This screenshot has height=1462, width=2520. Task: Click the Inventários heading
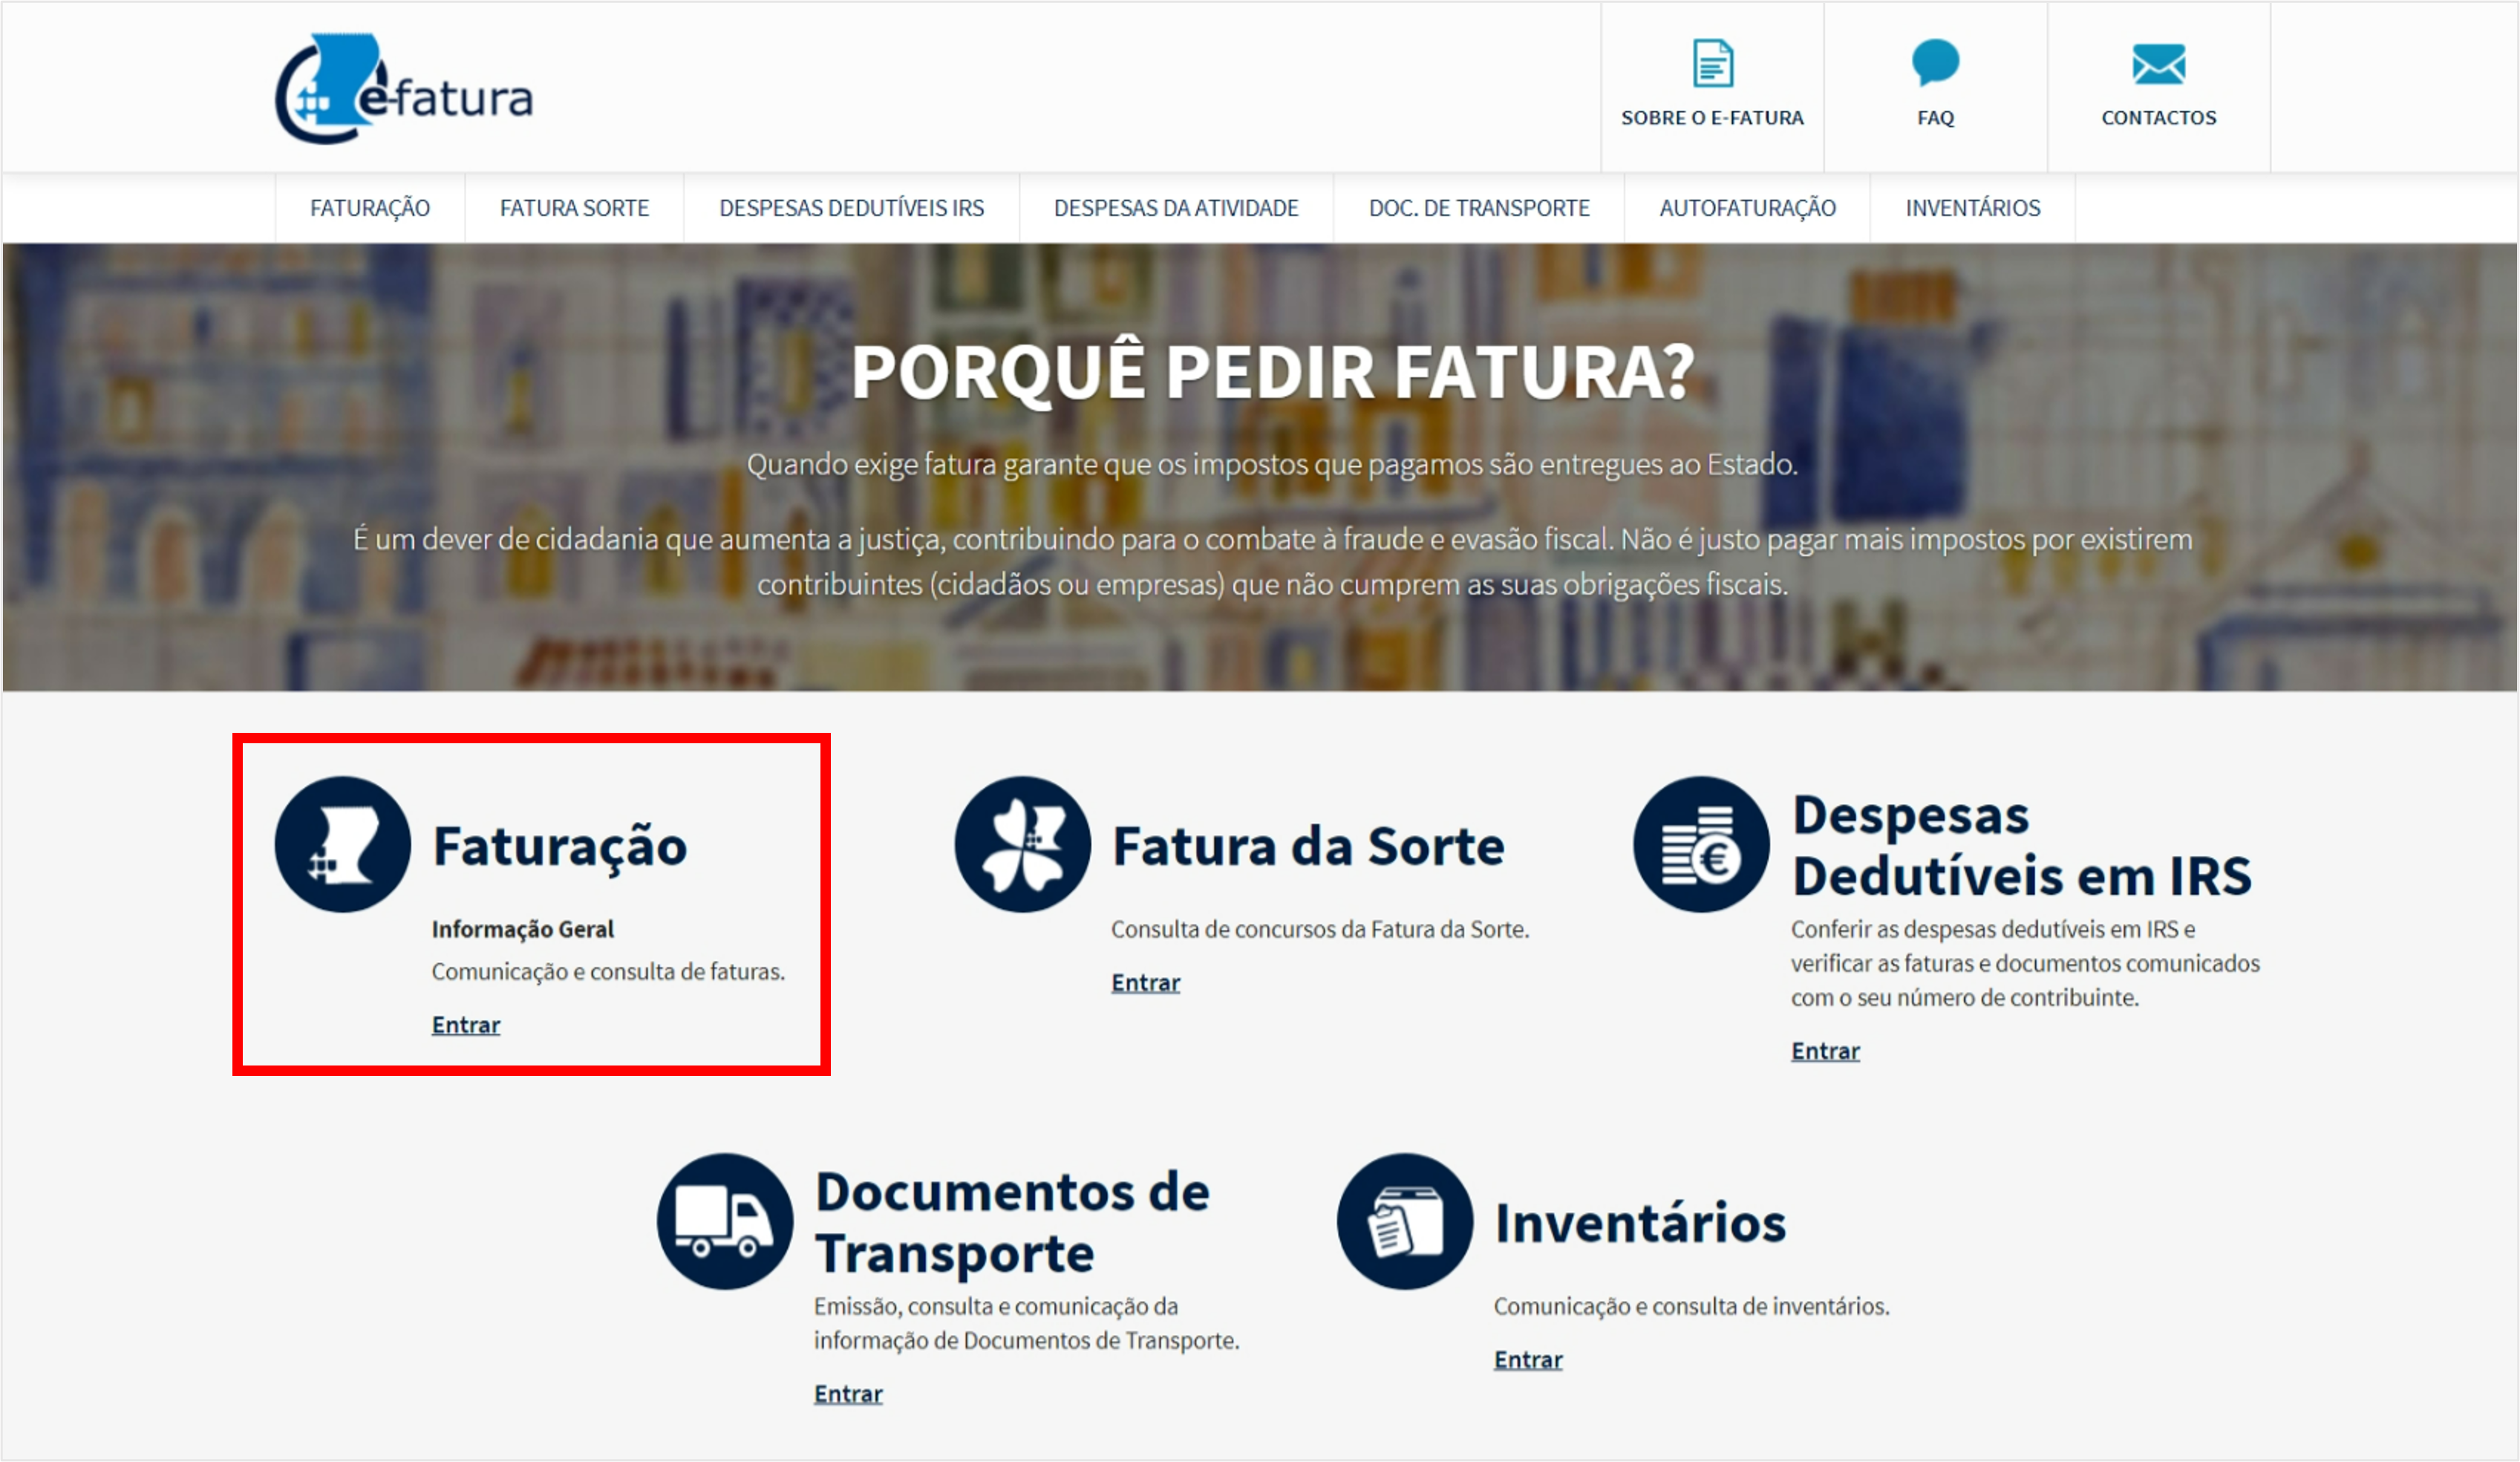click(x=1640, y=1223)
